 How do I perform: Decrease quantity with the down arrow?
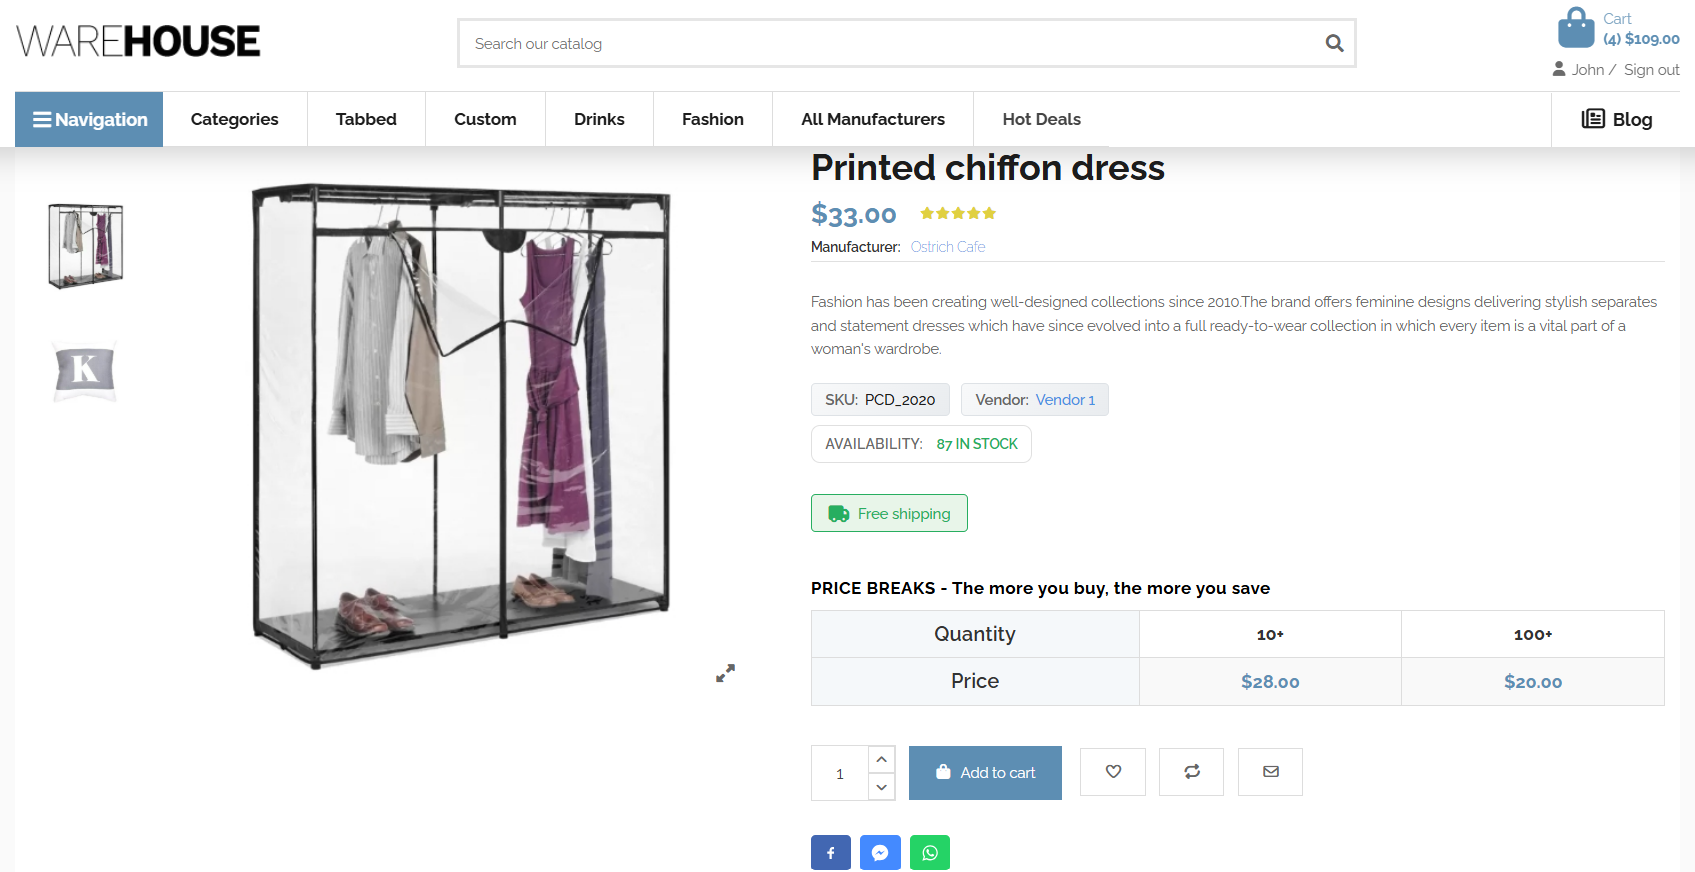coord(881,787)
